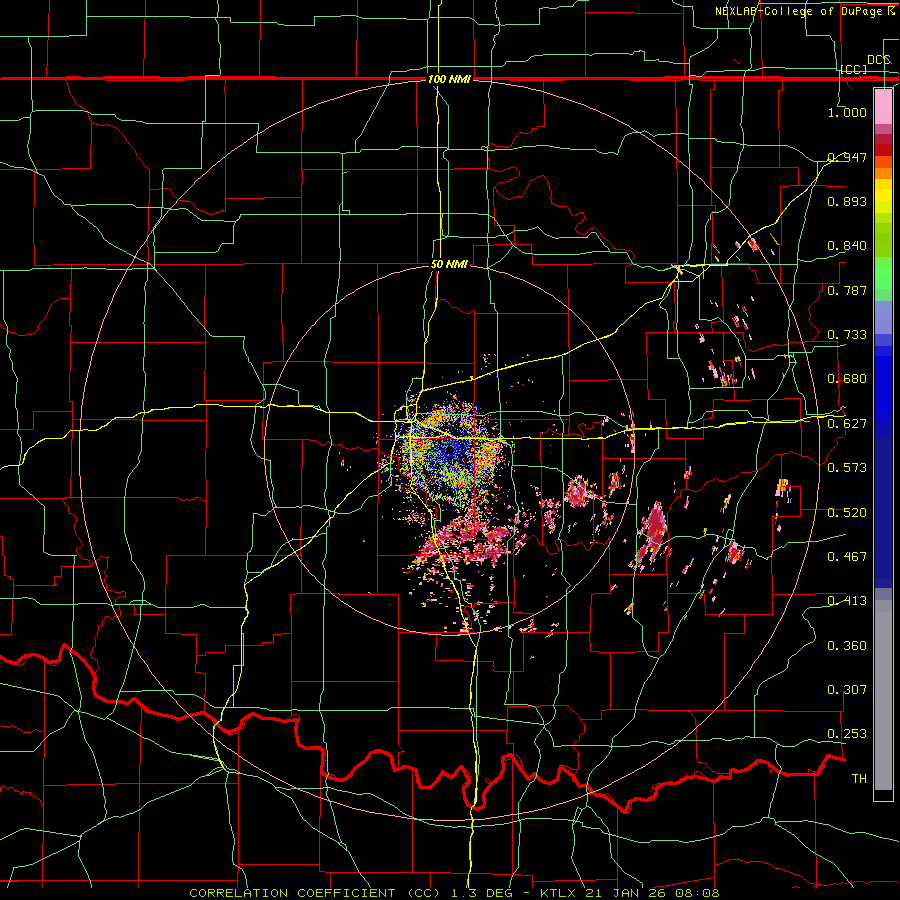Image resolution: width=900 pixels, height=900 pixels.
Task: Click the 0.573 scale value
Action: (x=847, y=467)
